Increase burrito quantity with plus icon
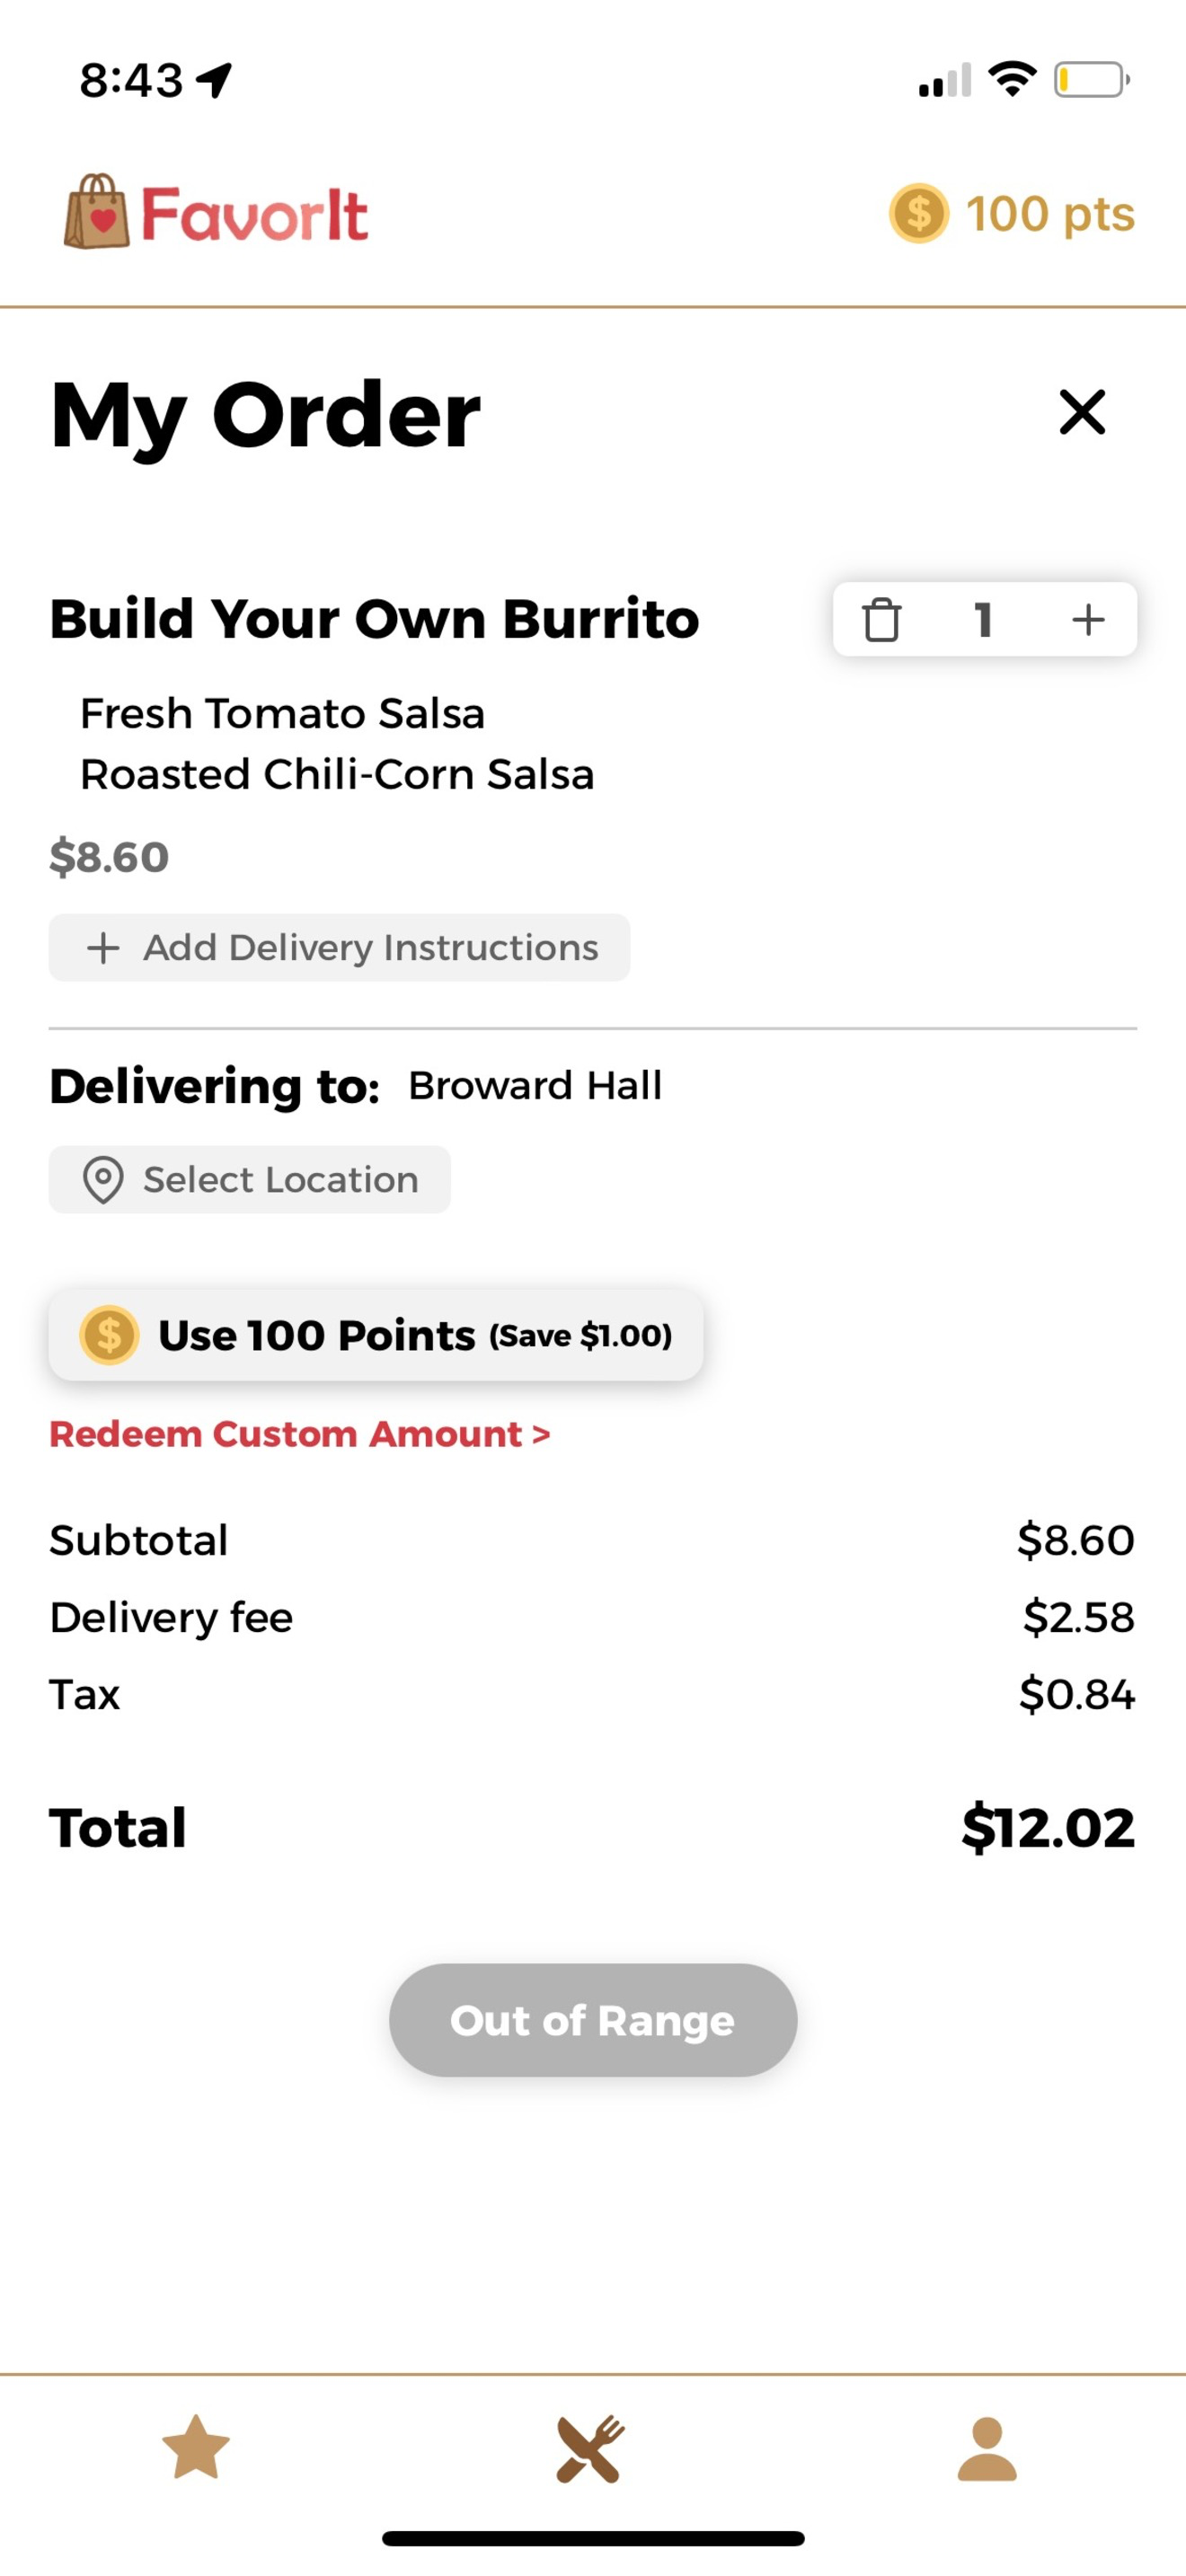This screenshot has width=1186, height=2576. click(x=1088, y=619)
